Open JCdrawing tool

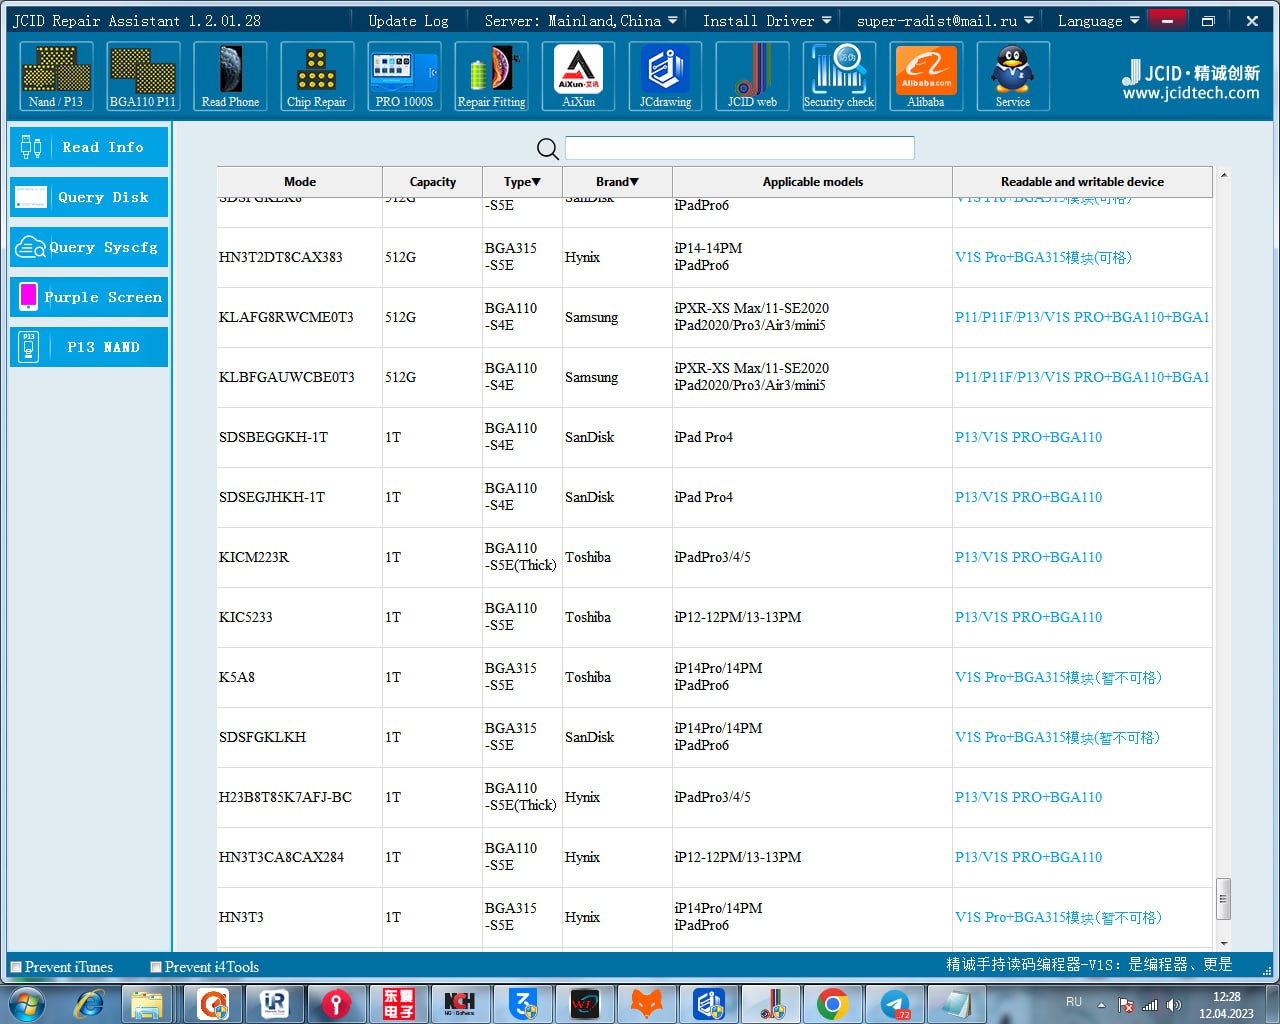[665, 76]
